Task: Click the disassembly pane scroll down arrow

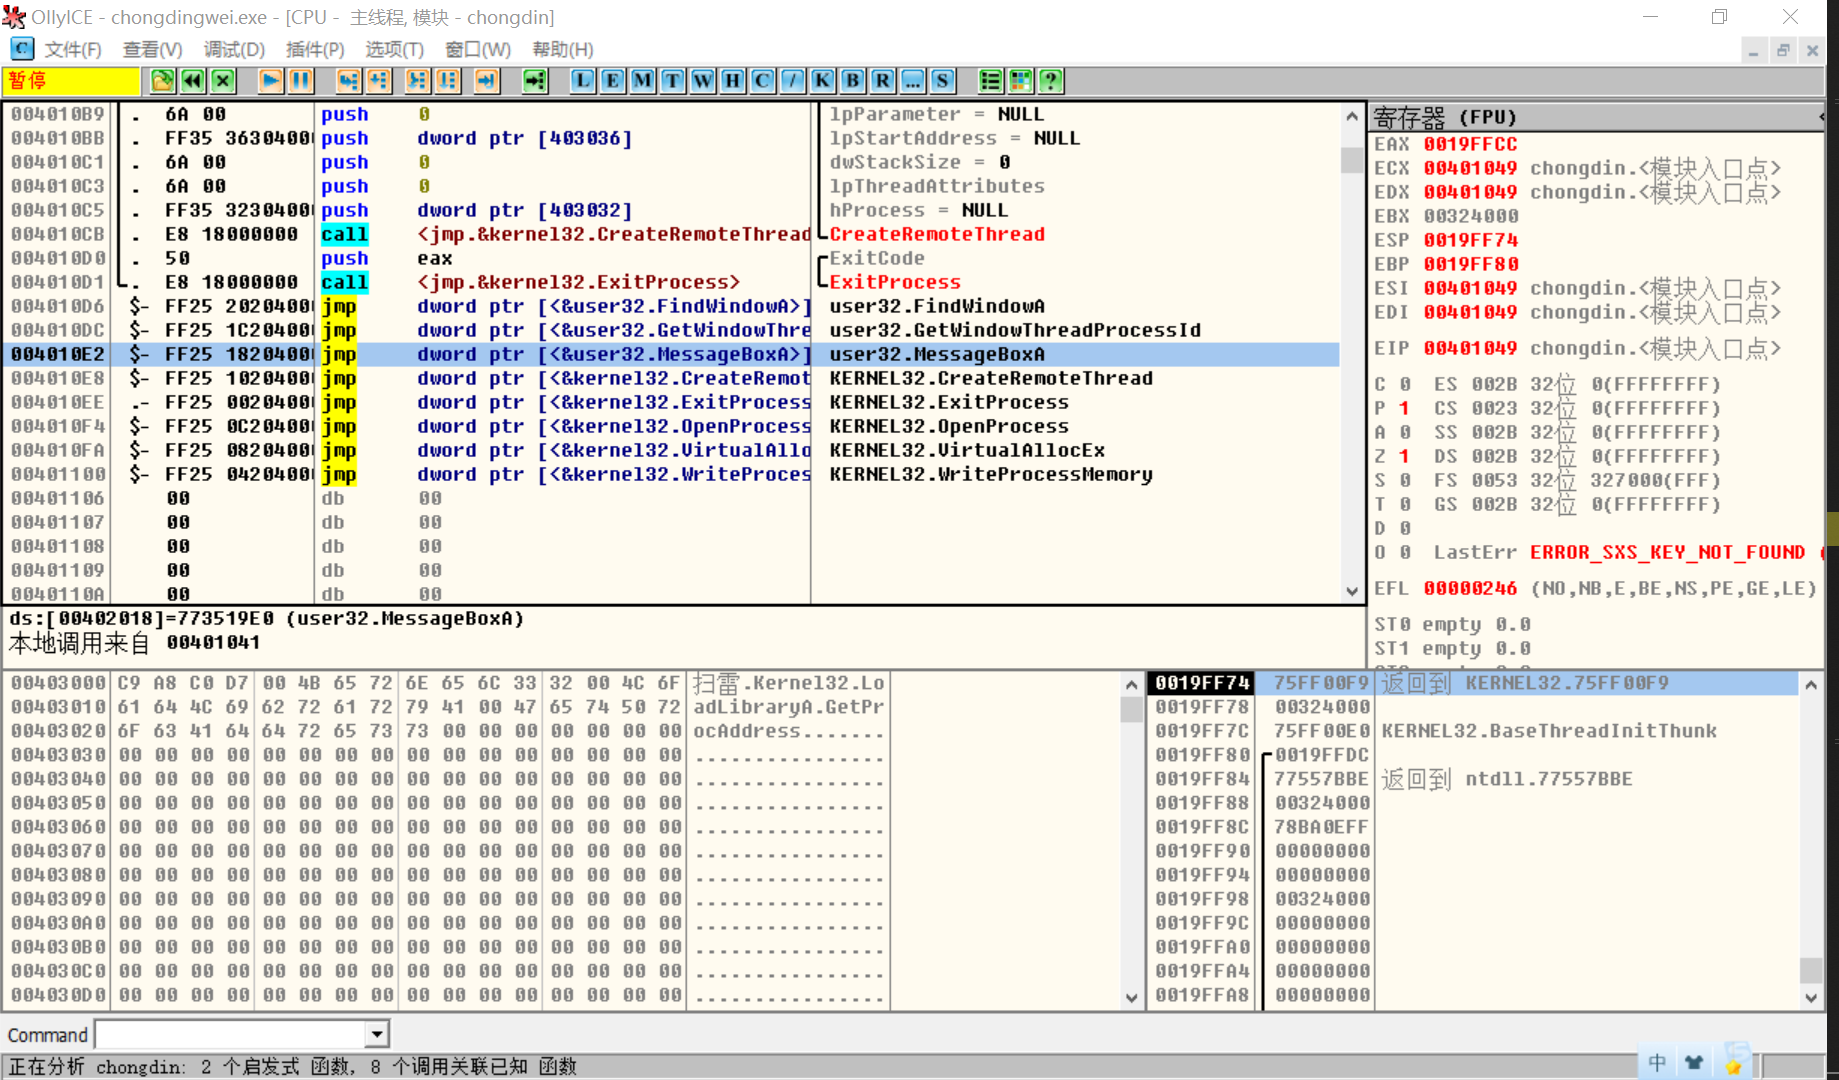Action: (1352, 591)
